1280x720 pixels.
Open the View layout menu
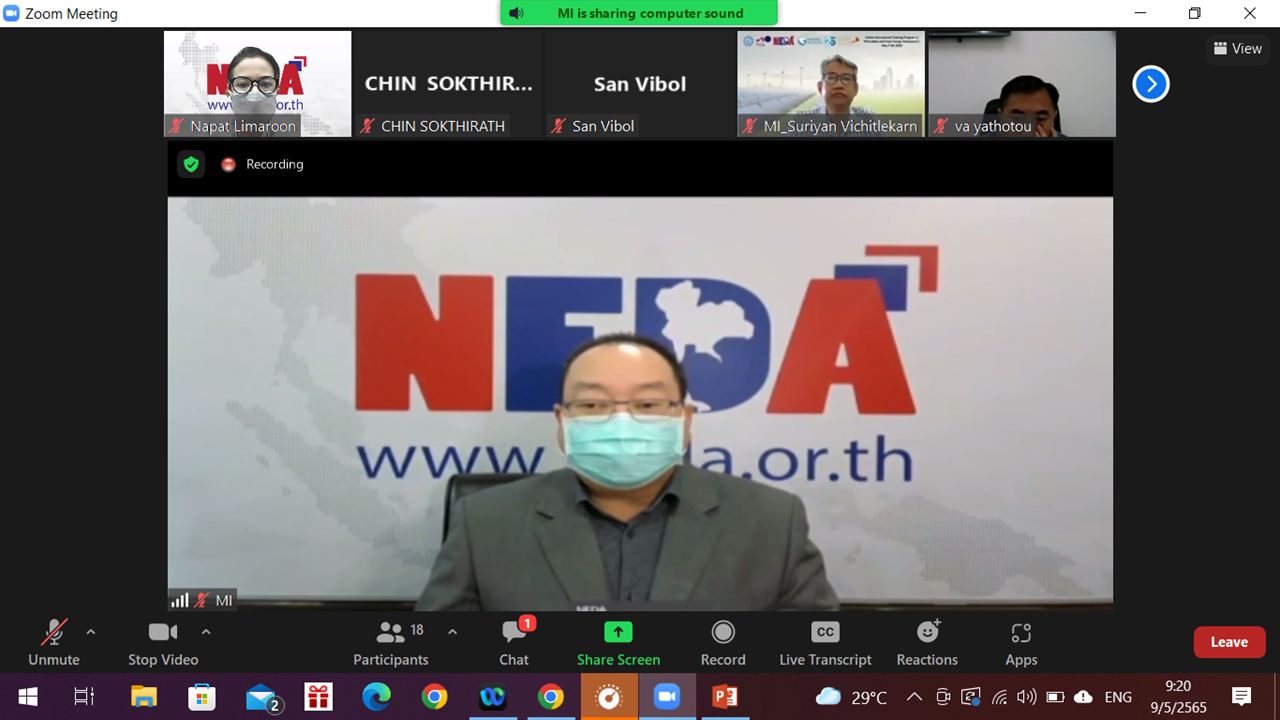[x=1238, y=48]
